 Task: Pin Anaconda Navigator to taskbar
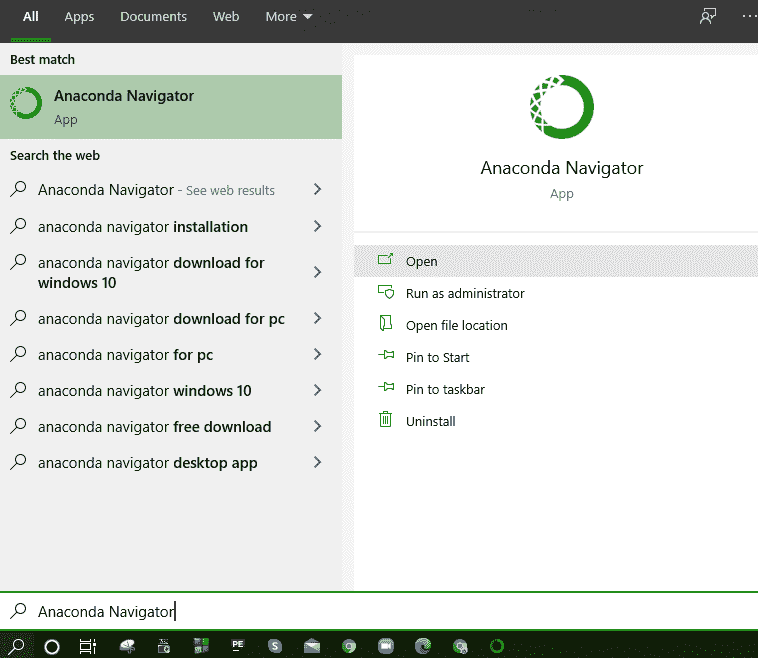tap(445, 389)
